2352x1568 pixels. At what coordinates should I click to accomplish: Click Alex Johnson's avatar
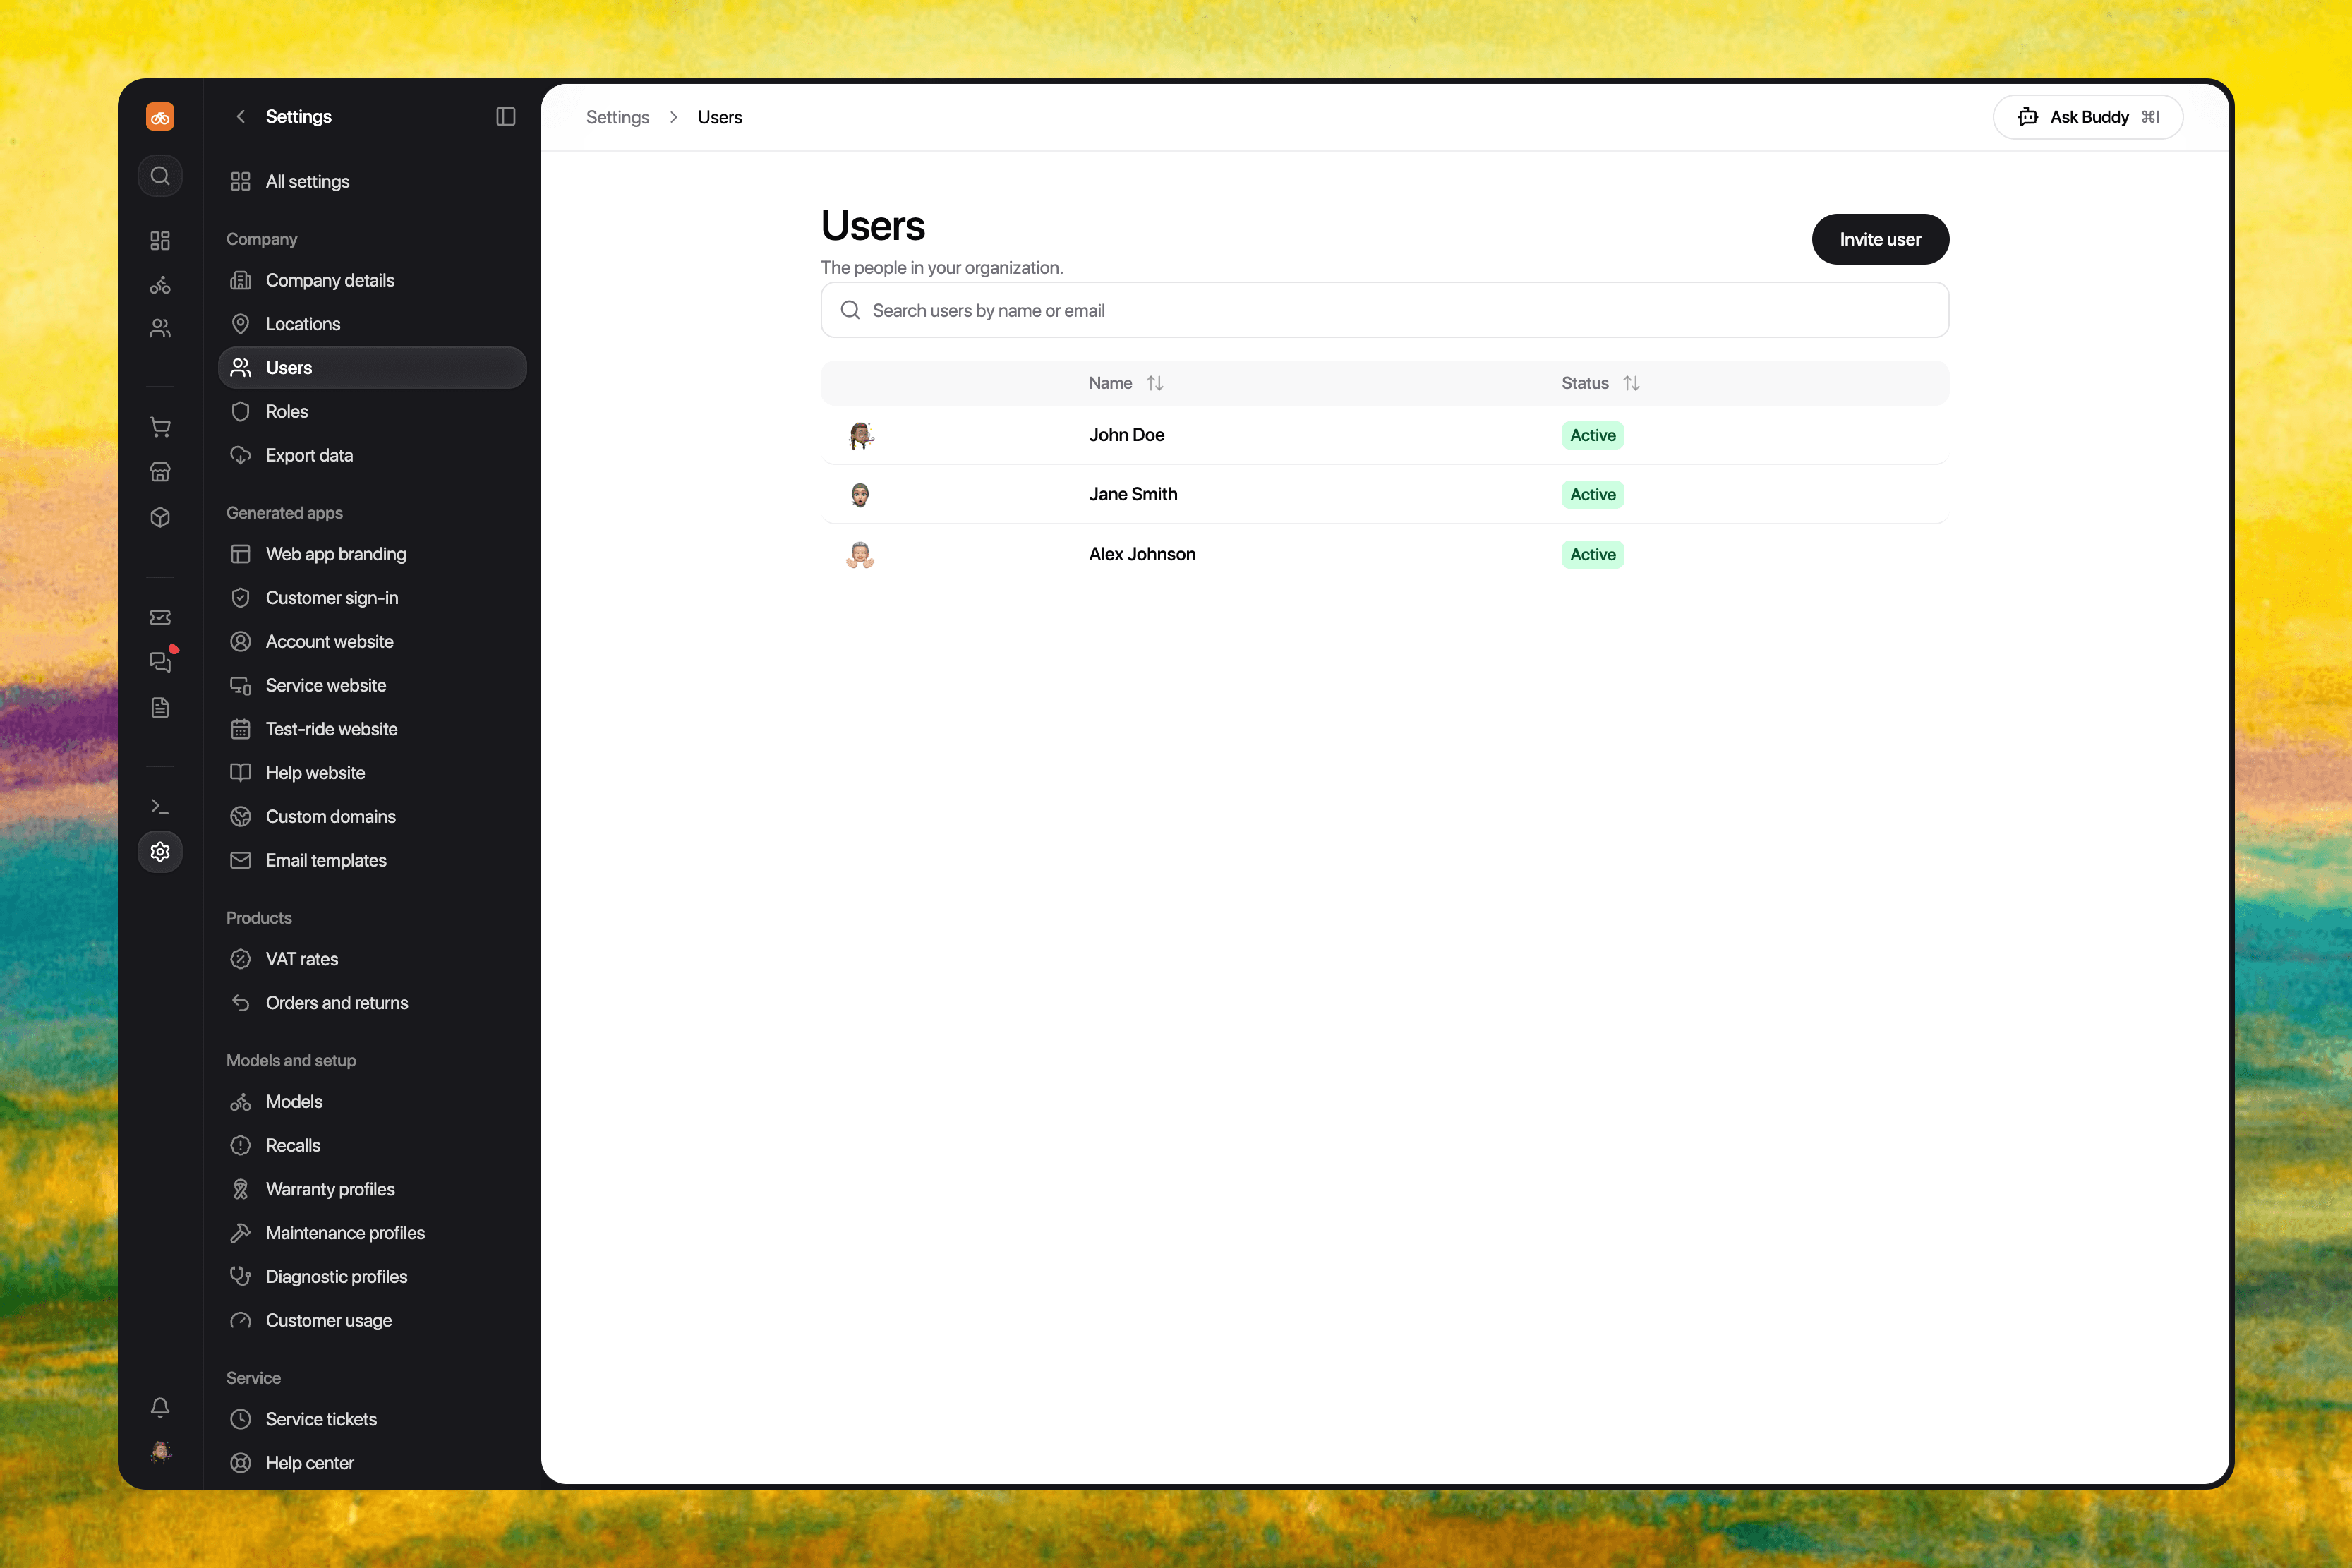tap(860, 554)
